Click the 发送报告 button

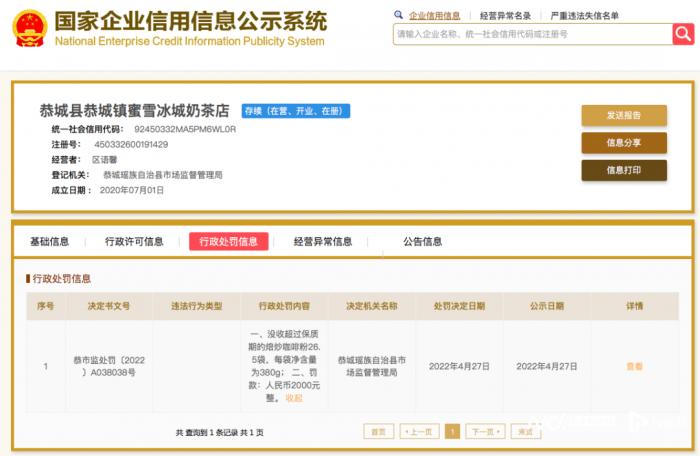pos(624,115)
